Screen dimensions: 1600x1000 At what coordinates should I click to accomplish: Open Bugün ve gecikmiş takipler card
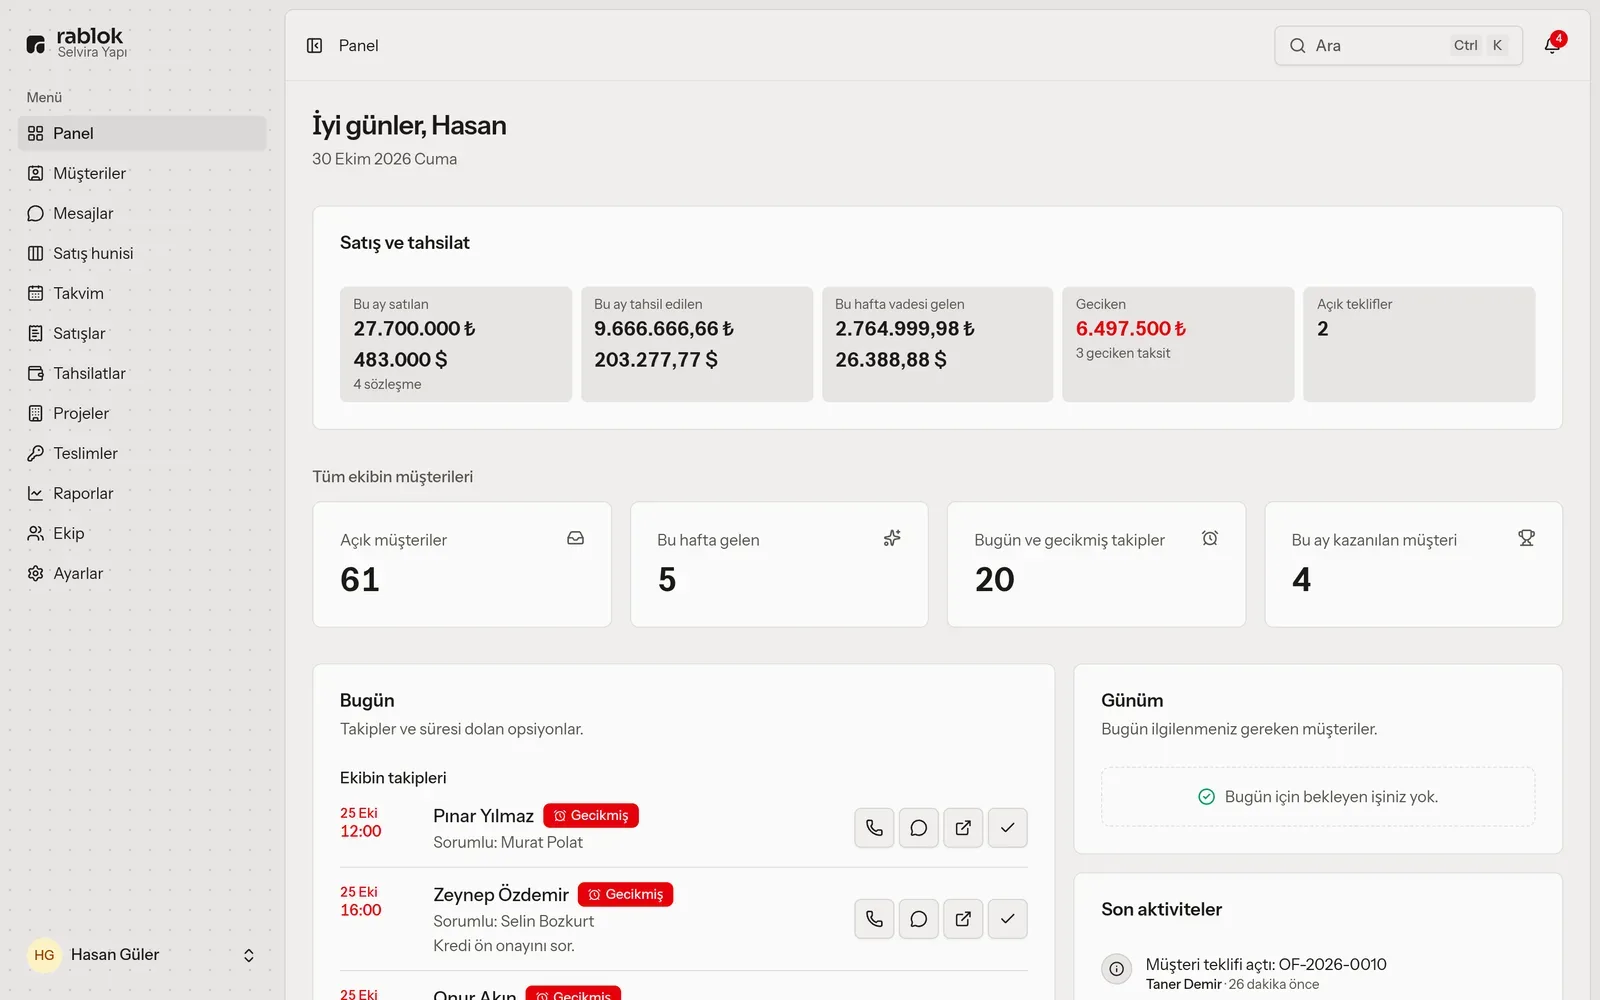click(1096, 565)
